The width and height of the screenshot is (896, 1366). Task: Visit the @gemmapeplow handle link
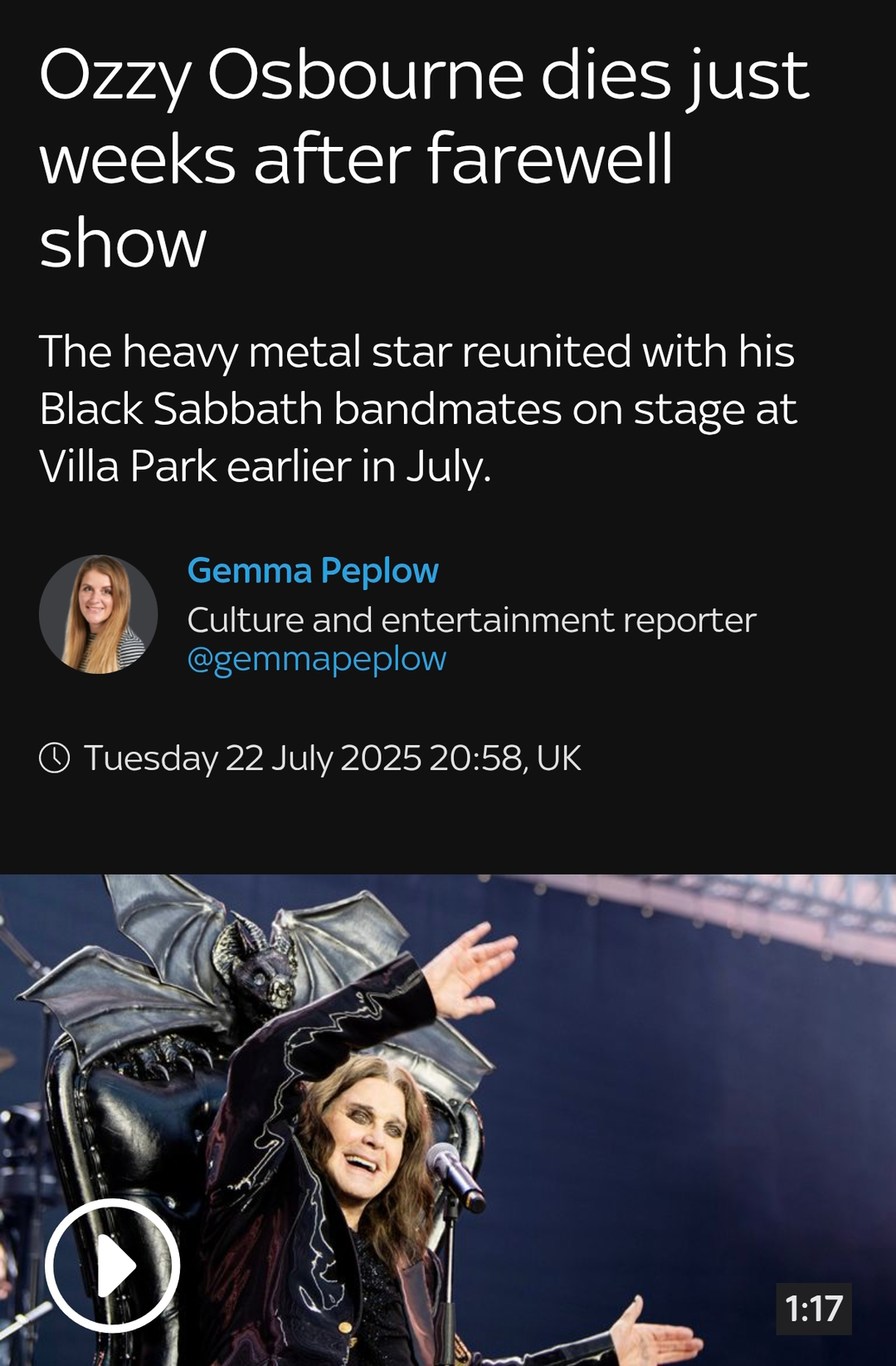click(x=317, y=659)
